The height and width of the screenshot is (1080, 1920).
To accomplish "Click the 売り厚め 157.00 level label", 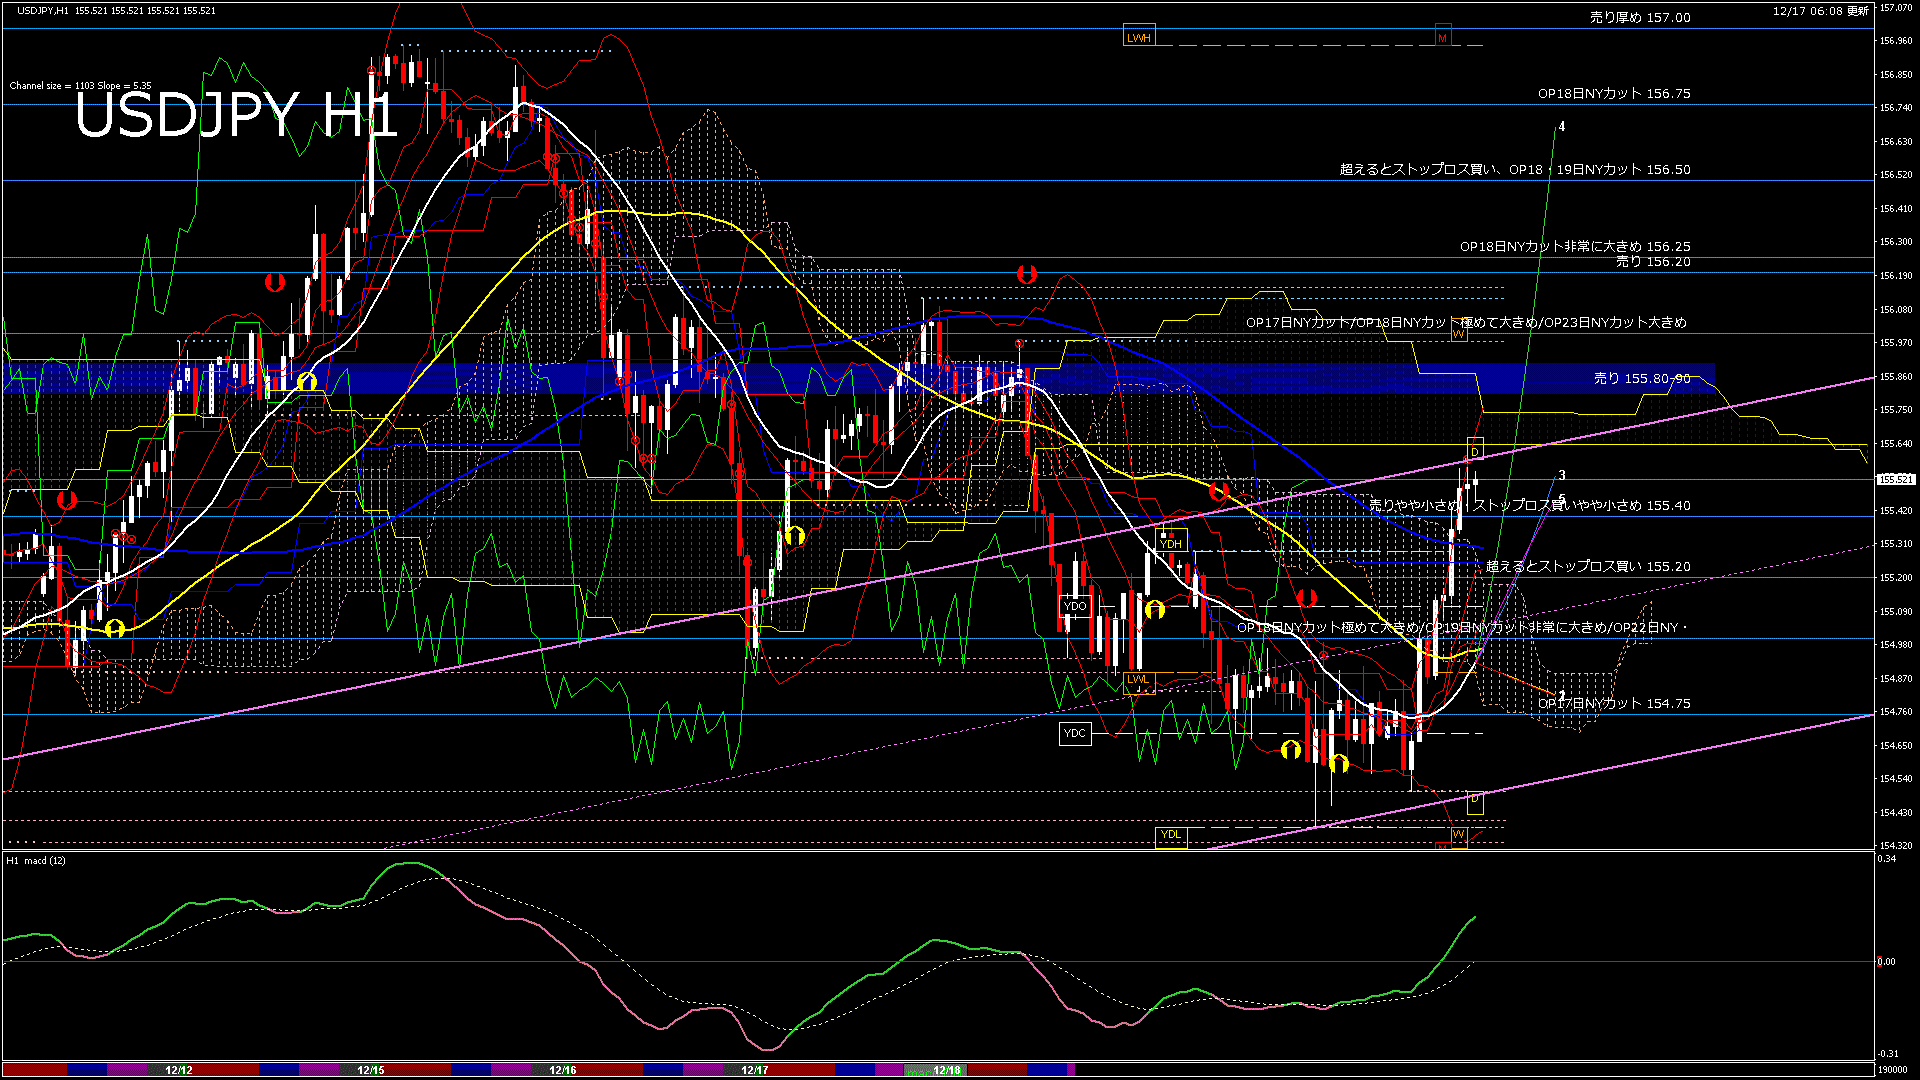I will tap(1640, 17).
